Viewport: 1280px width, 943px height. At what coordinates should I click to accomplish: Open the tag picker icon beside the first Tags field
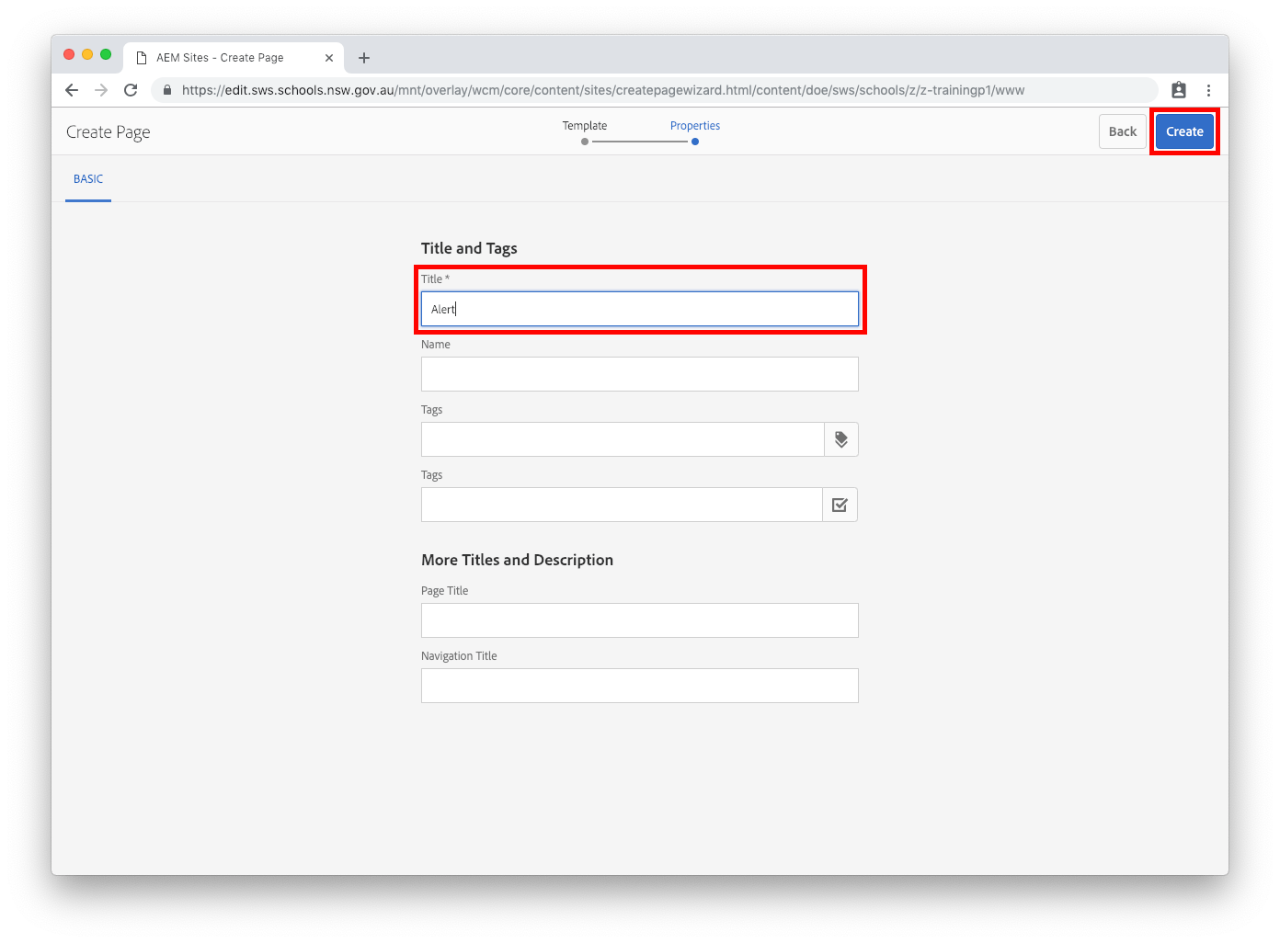(841, 439)
